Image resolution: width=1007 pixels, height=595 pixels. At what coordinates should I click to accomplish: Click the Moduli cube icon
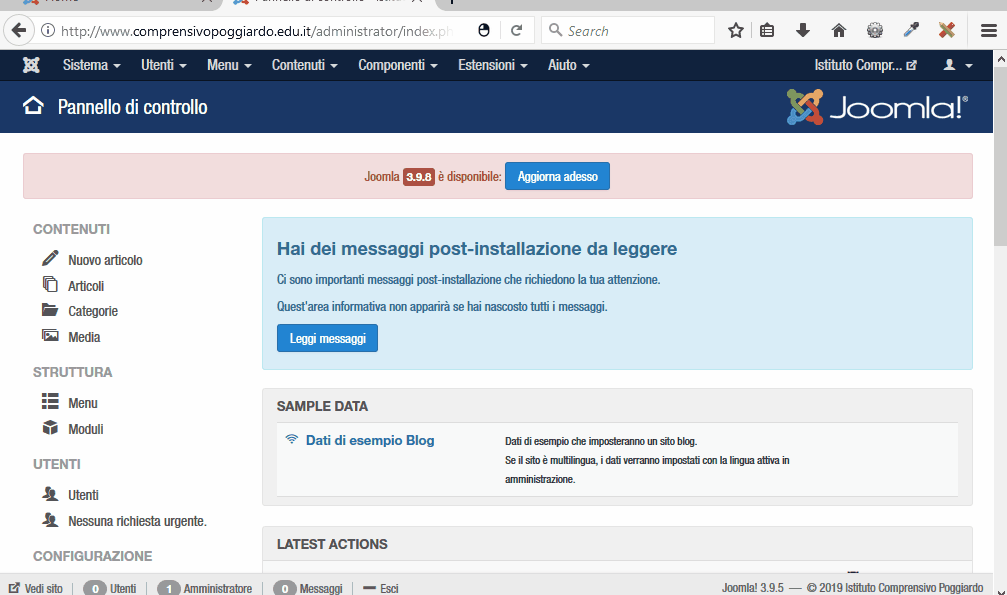(x=50, y=428)
